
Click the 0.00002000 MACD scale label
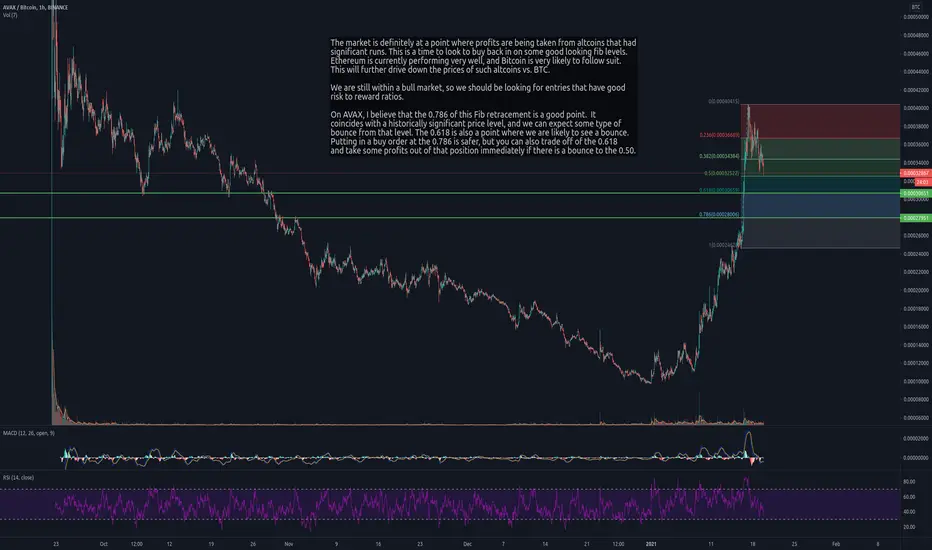click(x=916, y=438)
